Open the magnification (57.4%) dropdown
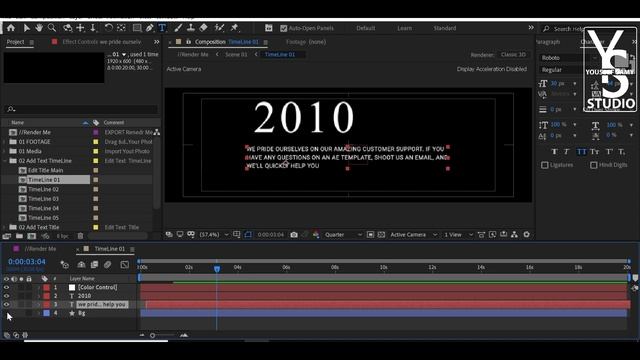 point(213,235)
